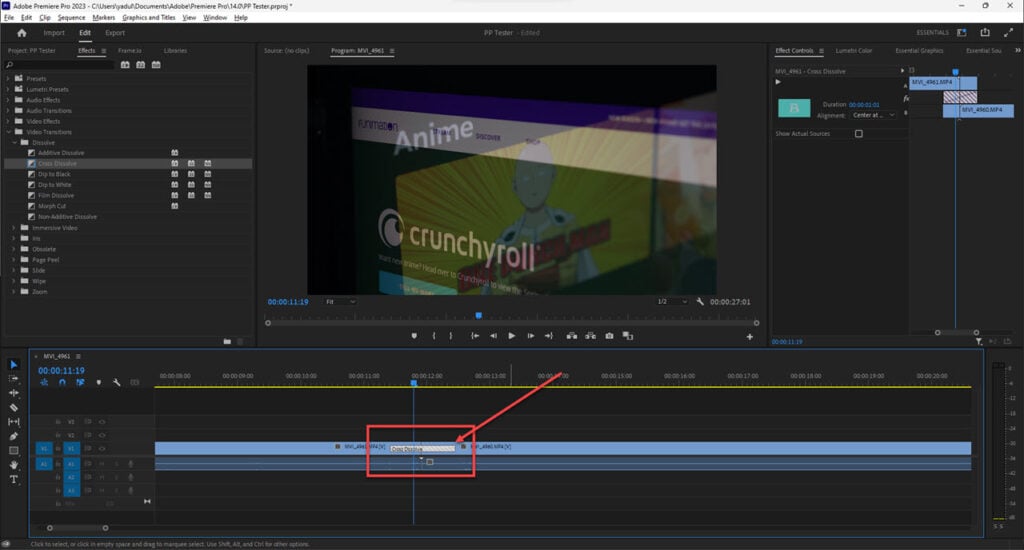
Task: Open the Markers menu
Action: [104, 18]
